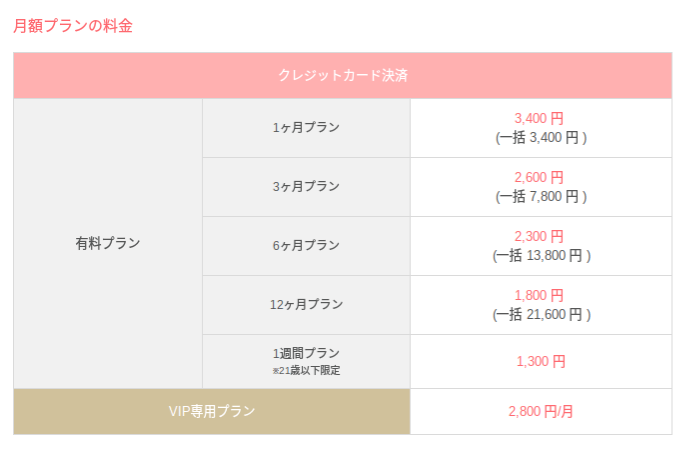
Task: Click the (一括 3,400 円) lump-sum text
Action: (541, 138)
